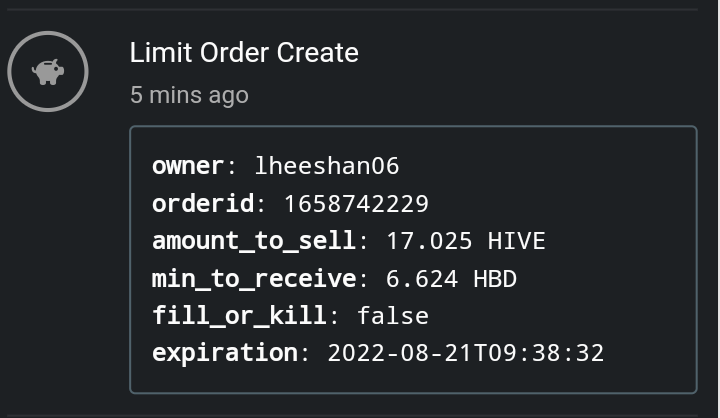The height and width of the screenshot is (418, 720).
Task: Click the amount_to_sell value 17.025 HIVE
Action: click(x=466, y=241)
